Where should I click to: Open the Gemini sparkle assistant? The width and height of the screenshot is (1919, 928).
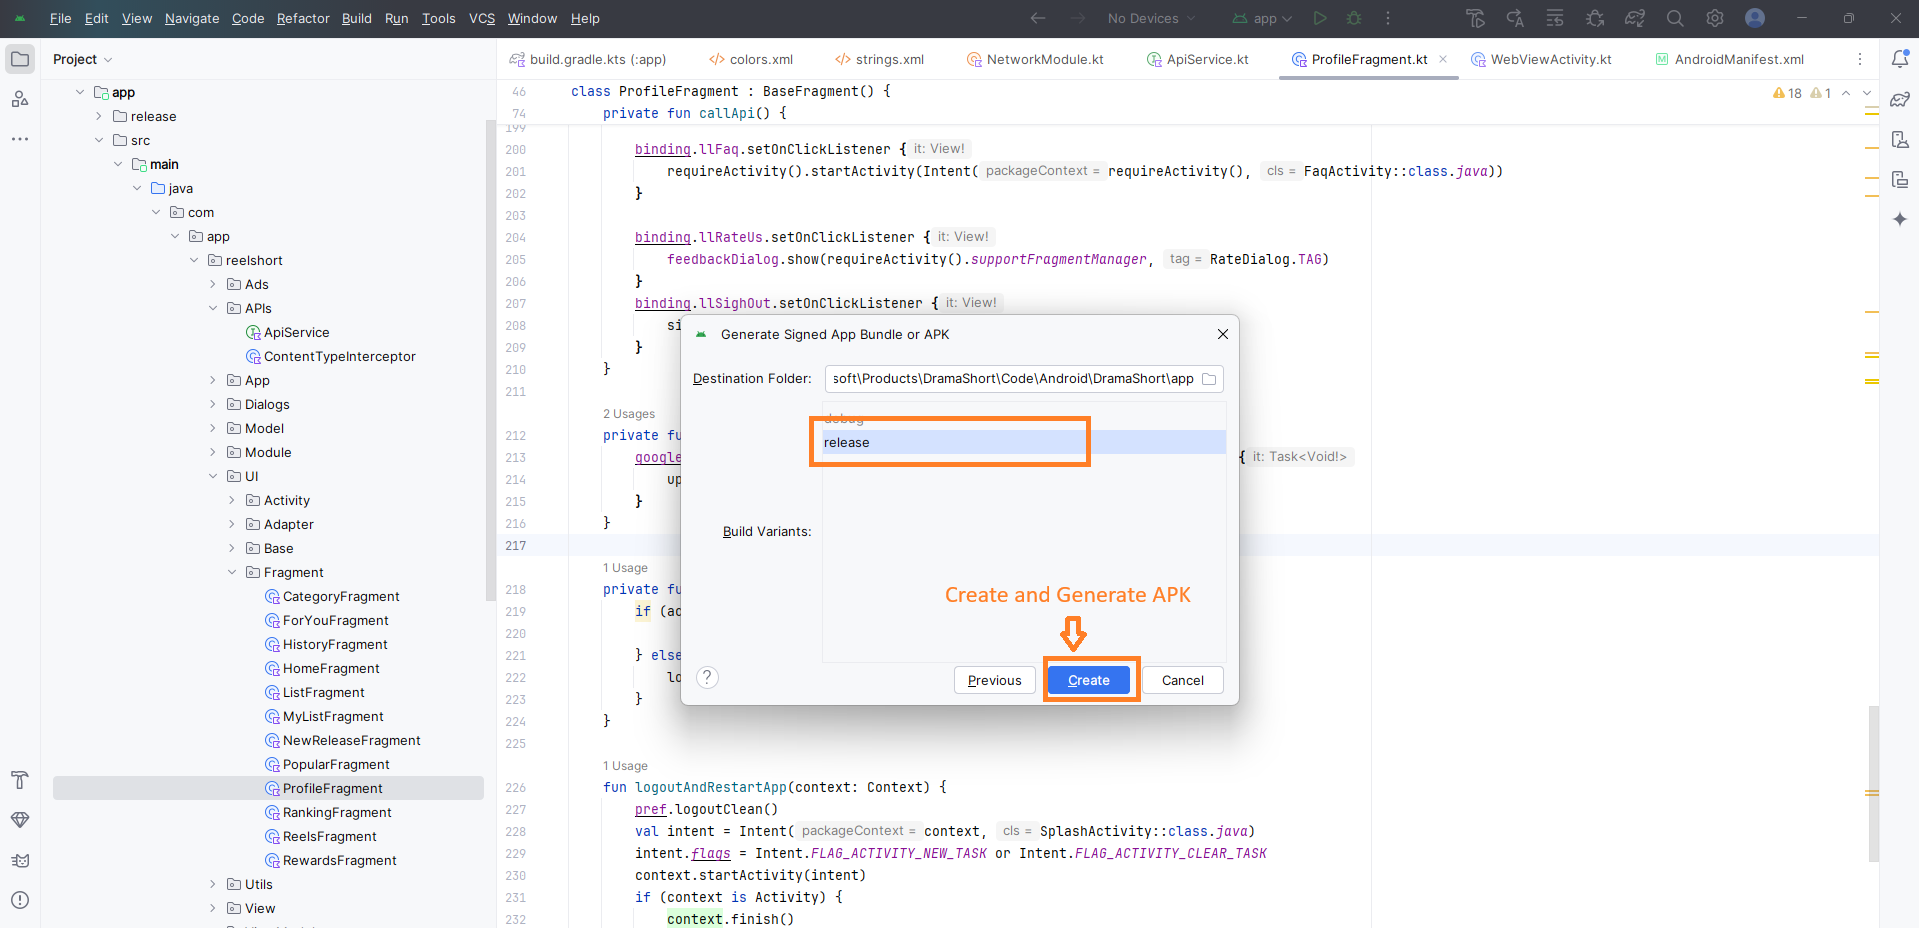pyautogui.click(x=1900, y=219)
